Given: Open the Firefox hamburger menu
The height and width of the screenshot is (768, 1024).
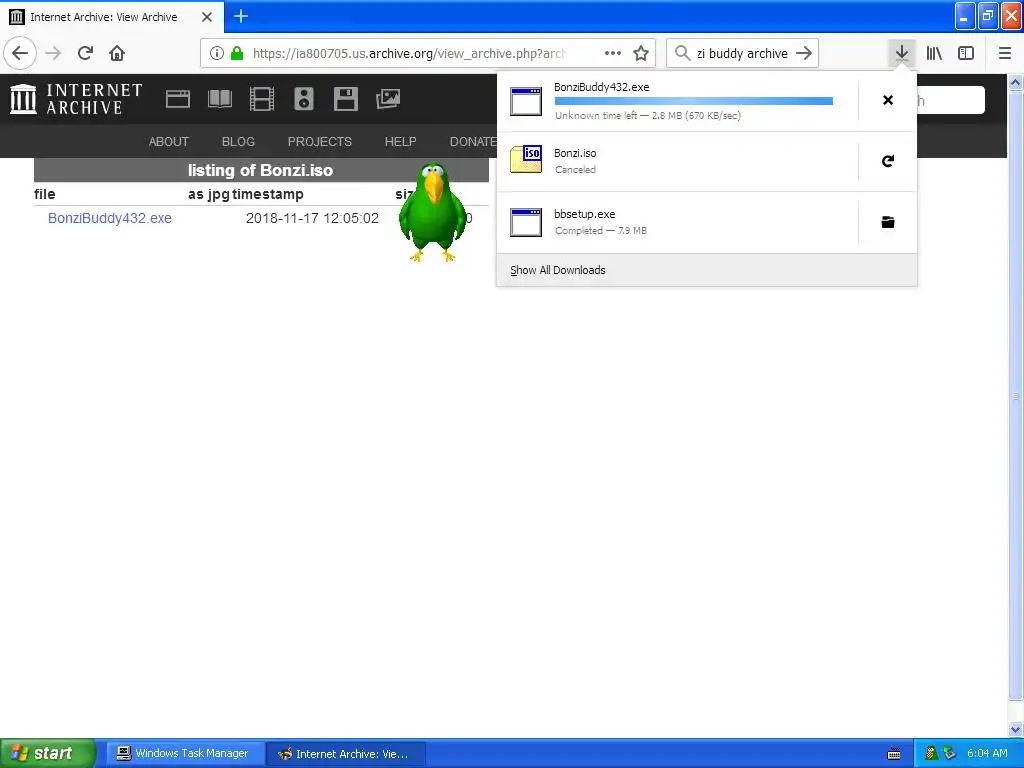Looking at the screenshot, I should click(x=1005, y=53).
